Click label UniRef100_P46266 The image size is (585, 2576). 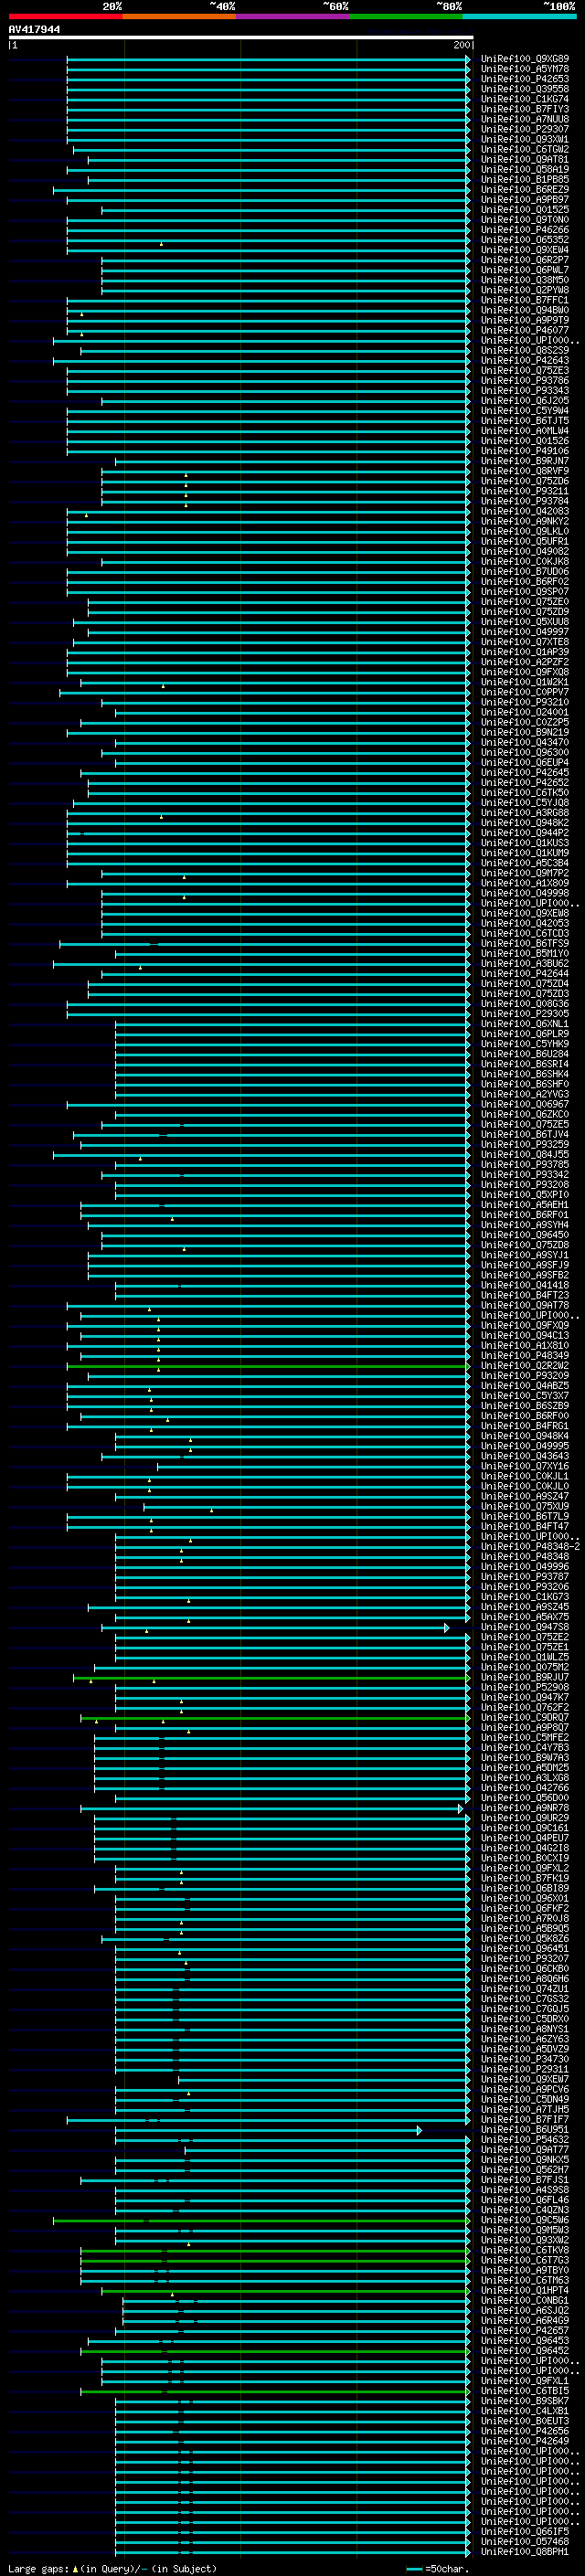[x=525, y=230]
